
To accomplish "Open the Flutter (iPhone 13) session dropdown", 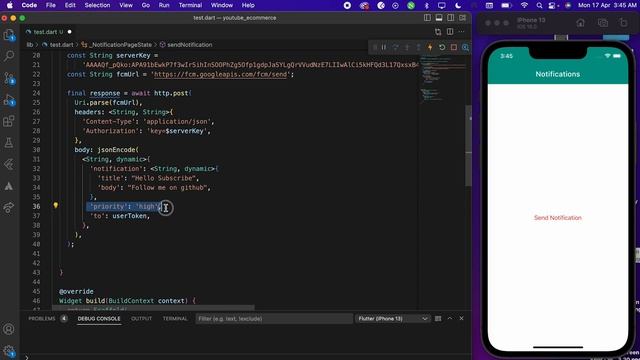I will (x=392, y=318).
